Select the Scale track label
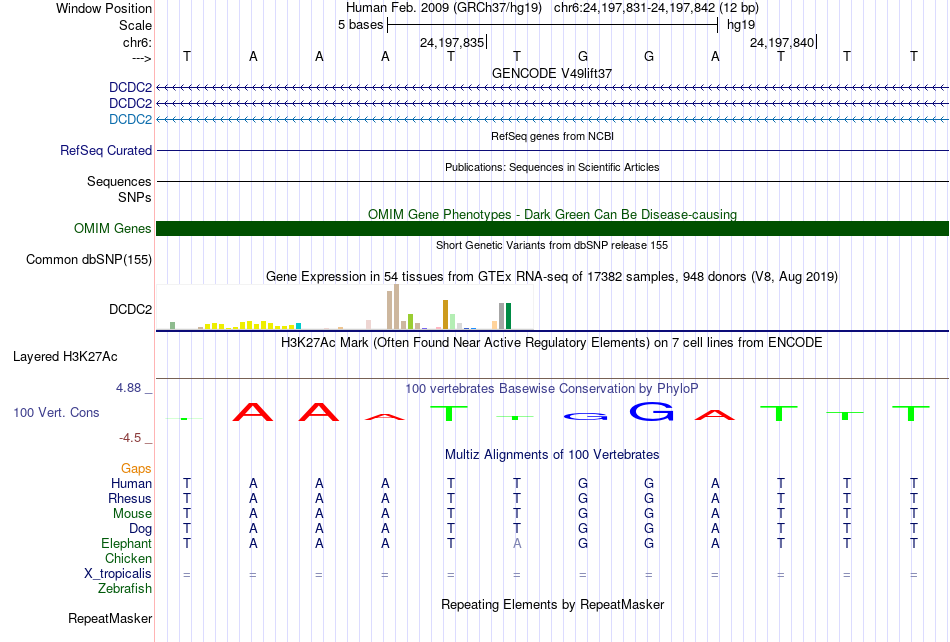Viewport: 950px width, 642px height. tap(135, 25)
